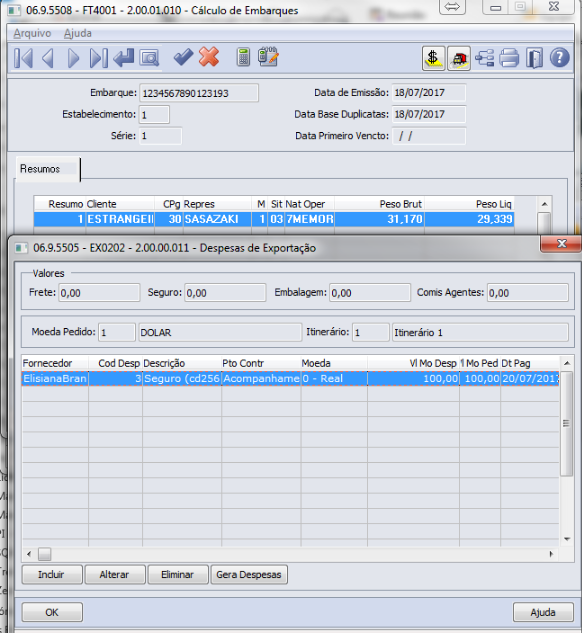
Task: Open the blue question mark help icon
Action: 559,58
